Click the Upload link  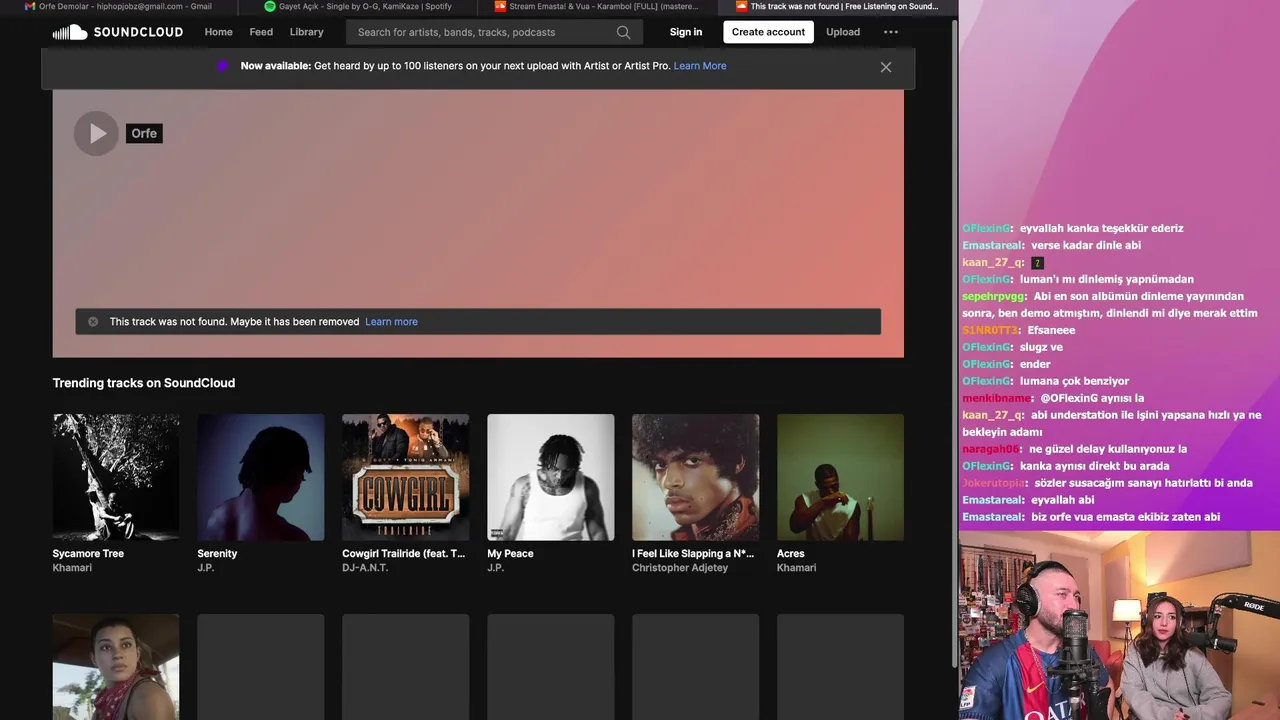click(x=843, y=32)
